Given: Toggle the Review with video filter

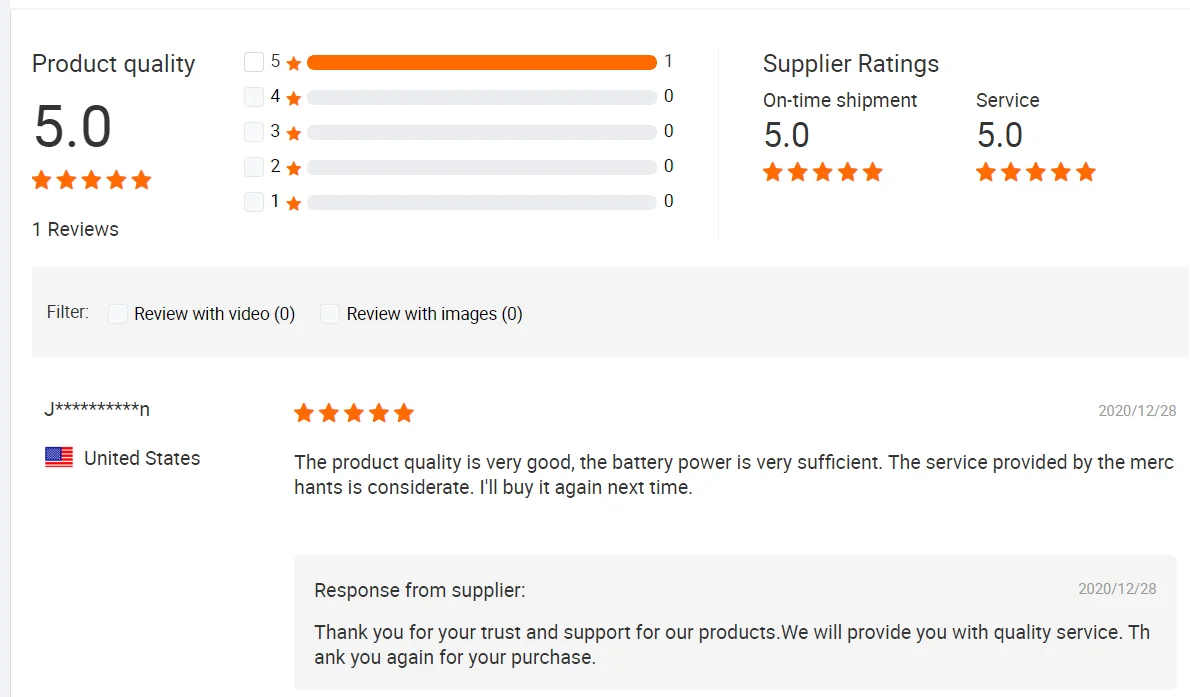Looking at the screenshot, I should [x=118, y=314].
